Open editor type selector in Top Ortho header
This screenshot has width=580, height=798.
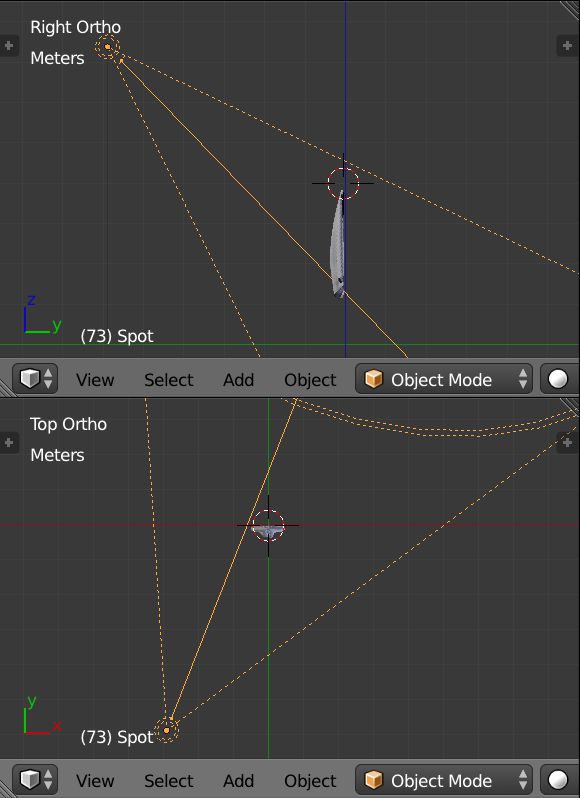pos(35,780)
